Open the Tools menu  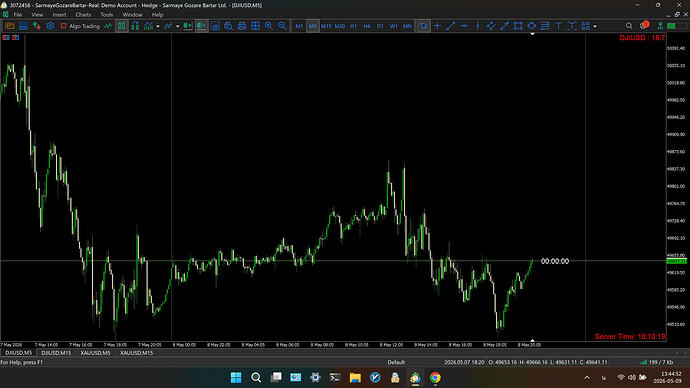coord(106,15)
